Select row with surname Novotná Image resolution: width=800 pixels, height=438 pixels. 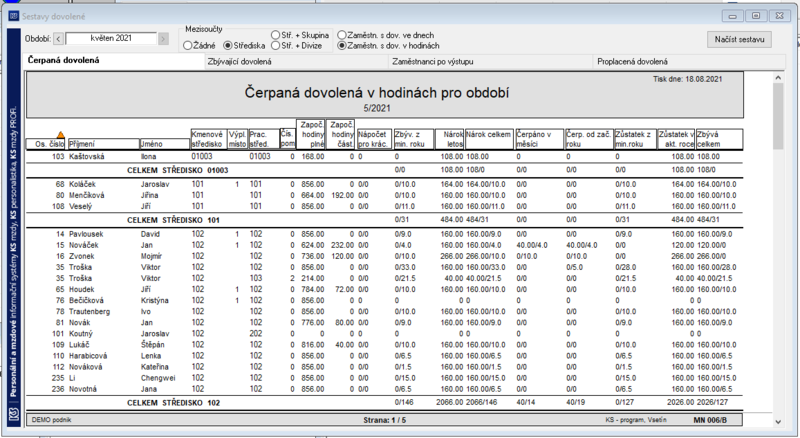pos(385,389)
